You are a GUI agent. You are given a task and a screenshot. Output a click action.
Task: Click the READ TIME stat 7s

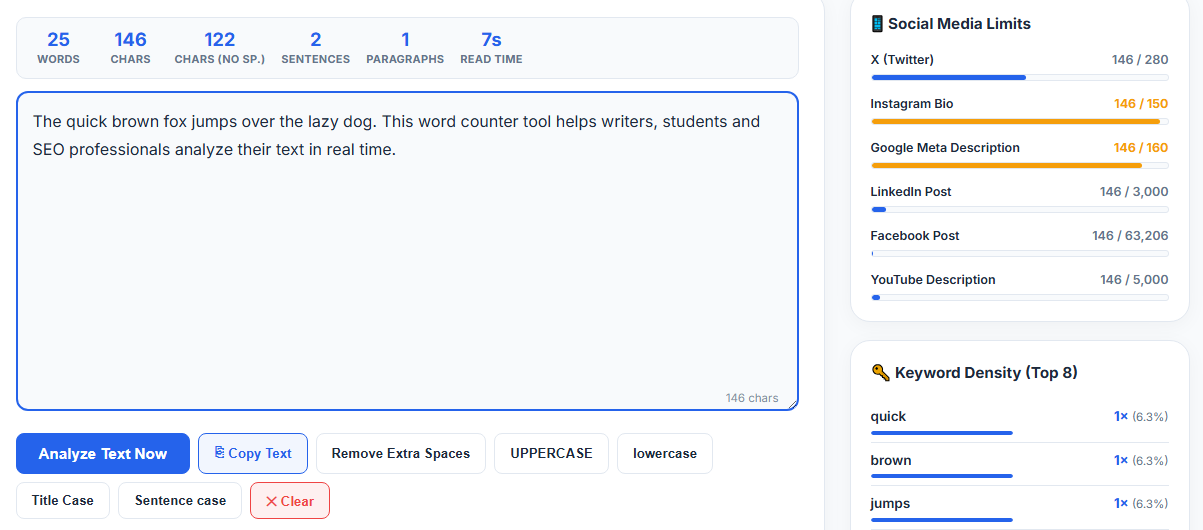click(491, 47)
